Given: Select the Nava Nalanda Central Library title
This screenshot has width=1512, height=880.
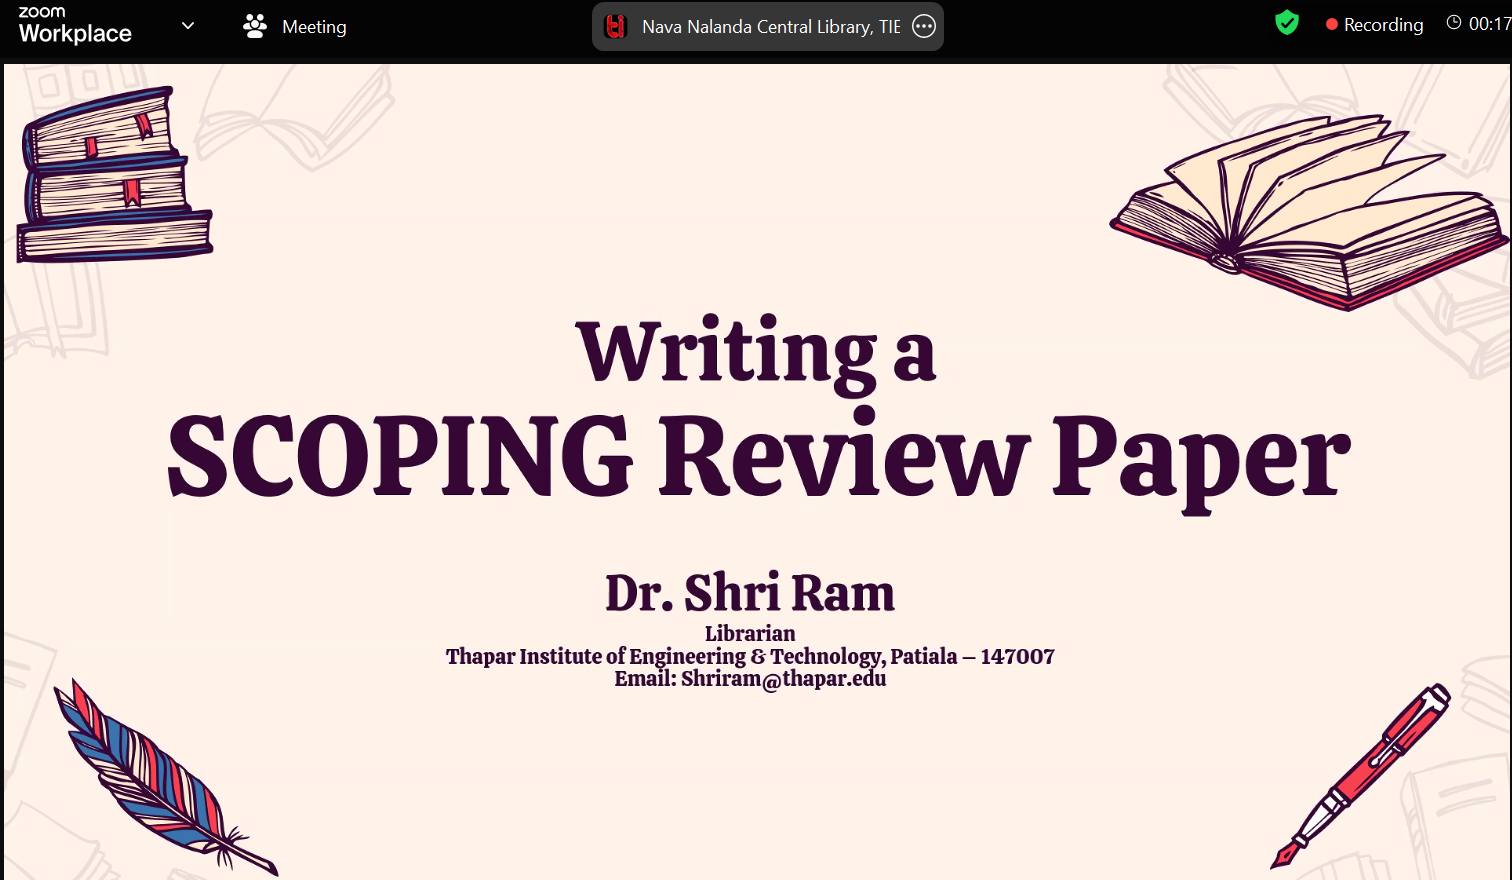Looking at the screenshot, I should 770,27.
